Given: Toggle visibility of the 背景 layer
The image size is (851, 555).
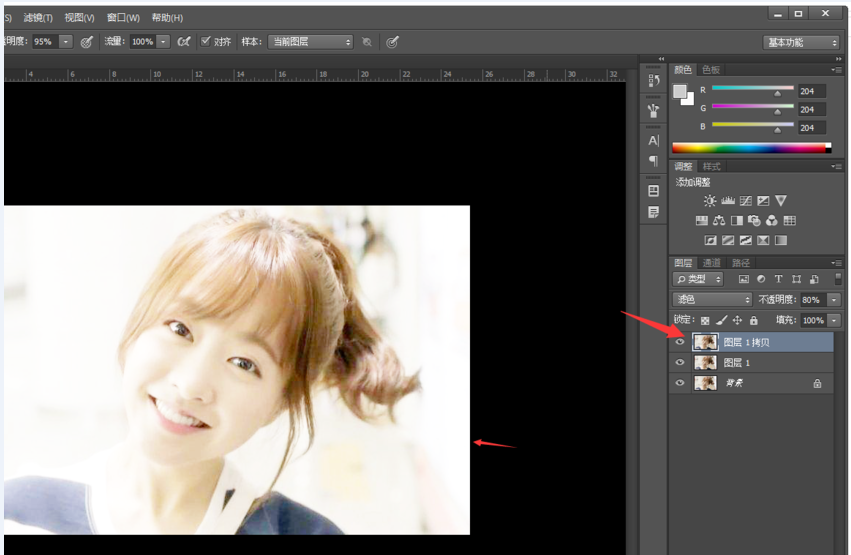Looking at the screenshot, I should pyautogui.click(x=680, y=383).
